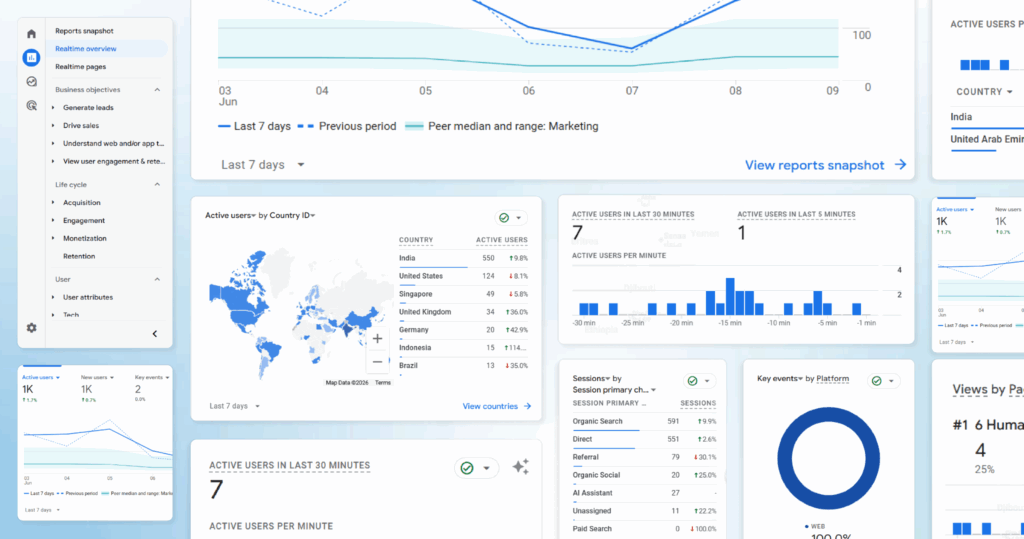Click the Unassigned sessions row
This screenshot has width=1024, height=539.
(645, 511)
